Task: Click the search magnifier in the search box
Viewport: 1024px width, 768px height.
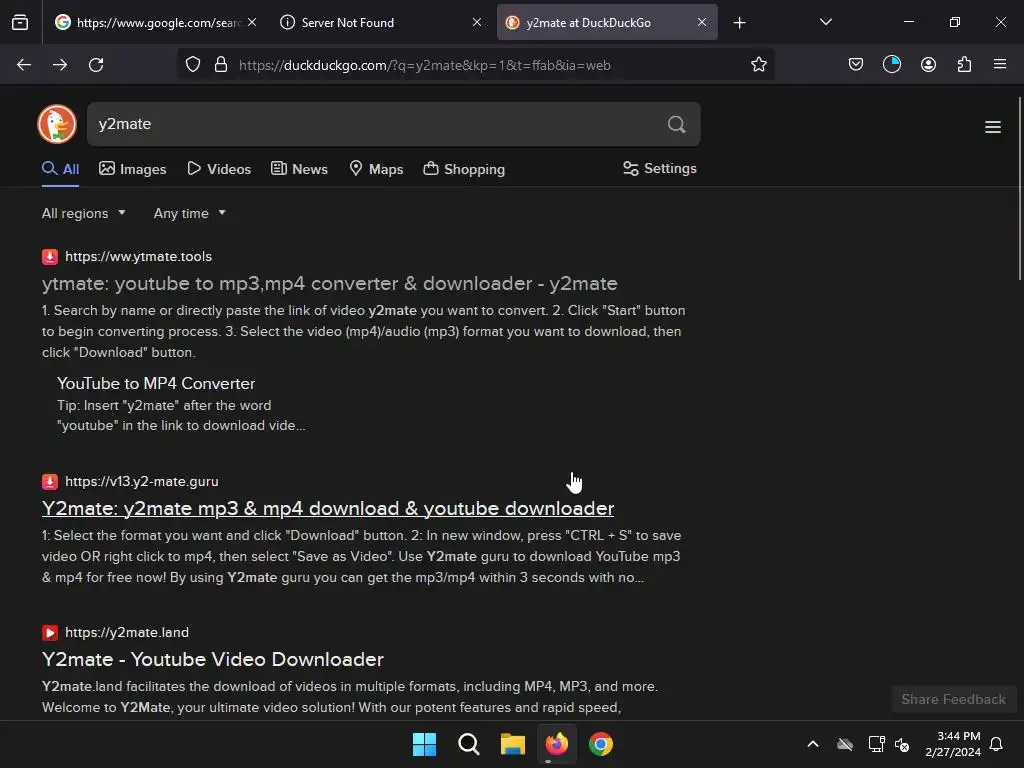Action: pyautogui.click(x=677, y=124)
